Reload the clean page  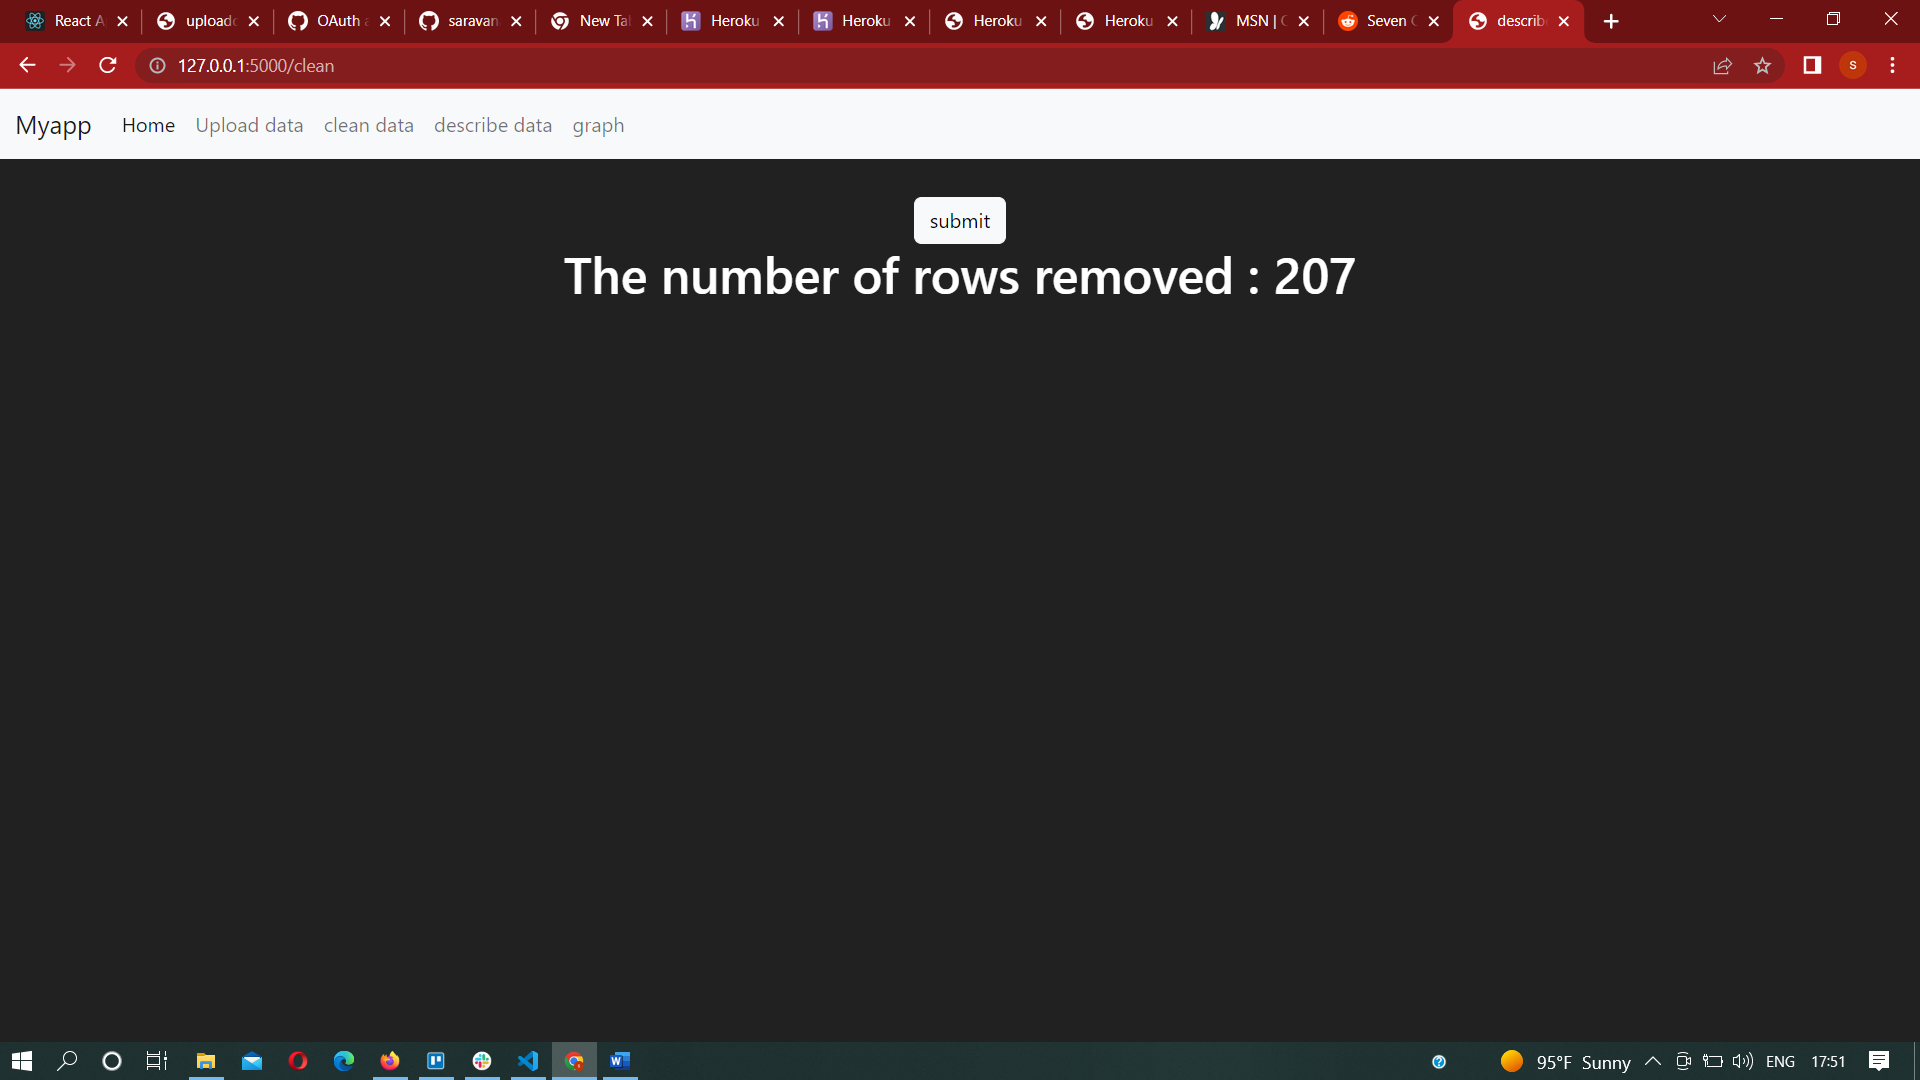107,66
